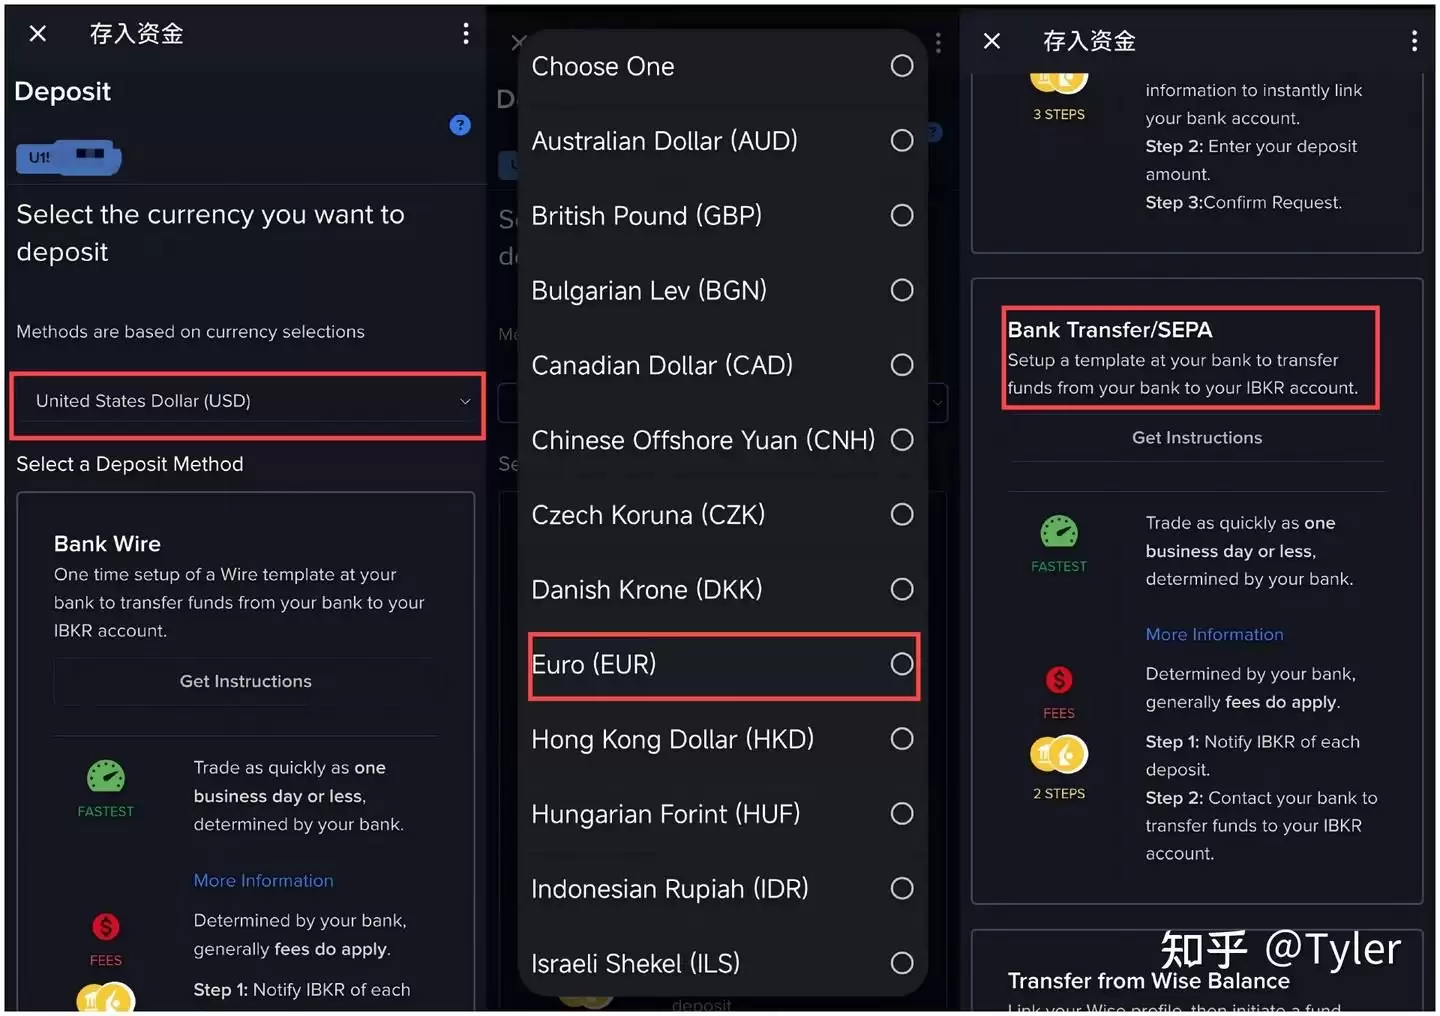This screenshot has height=1016, width=1440.
Task: Click the U1! account badge
Action: coord(68,157)
